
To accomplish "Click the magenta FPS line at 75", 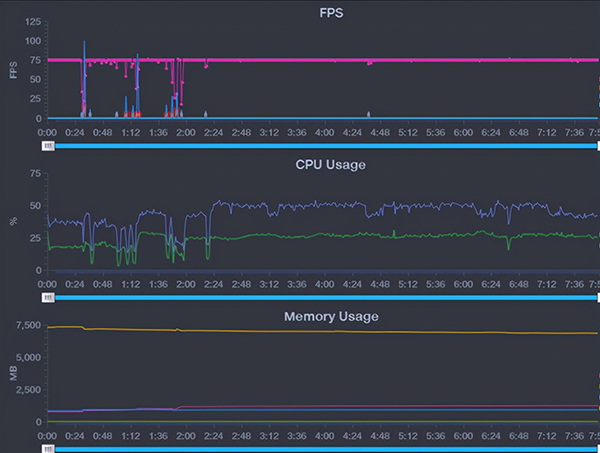I will [x=400, y=60].
